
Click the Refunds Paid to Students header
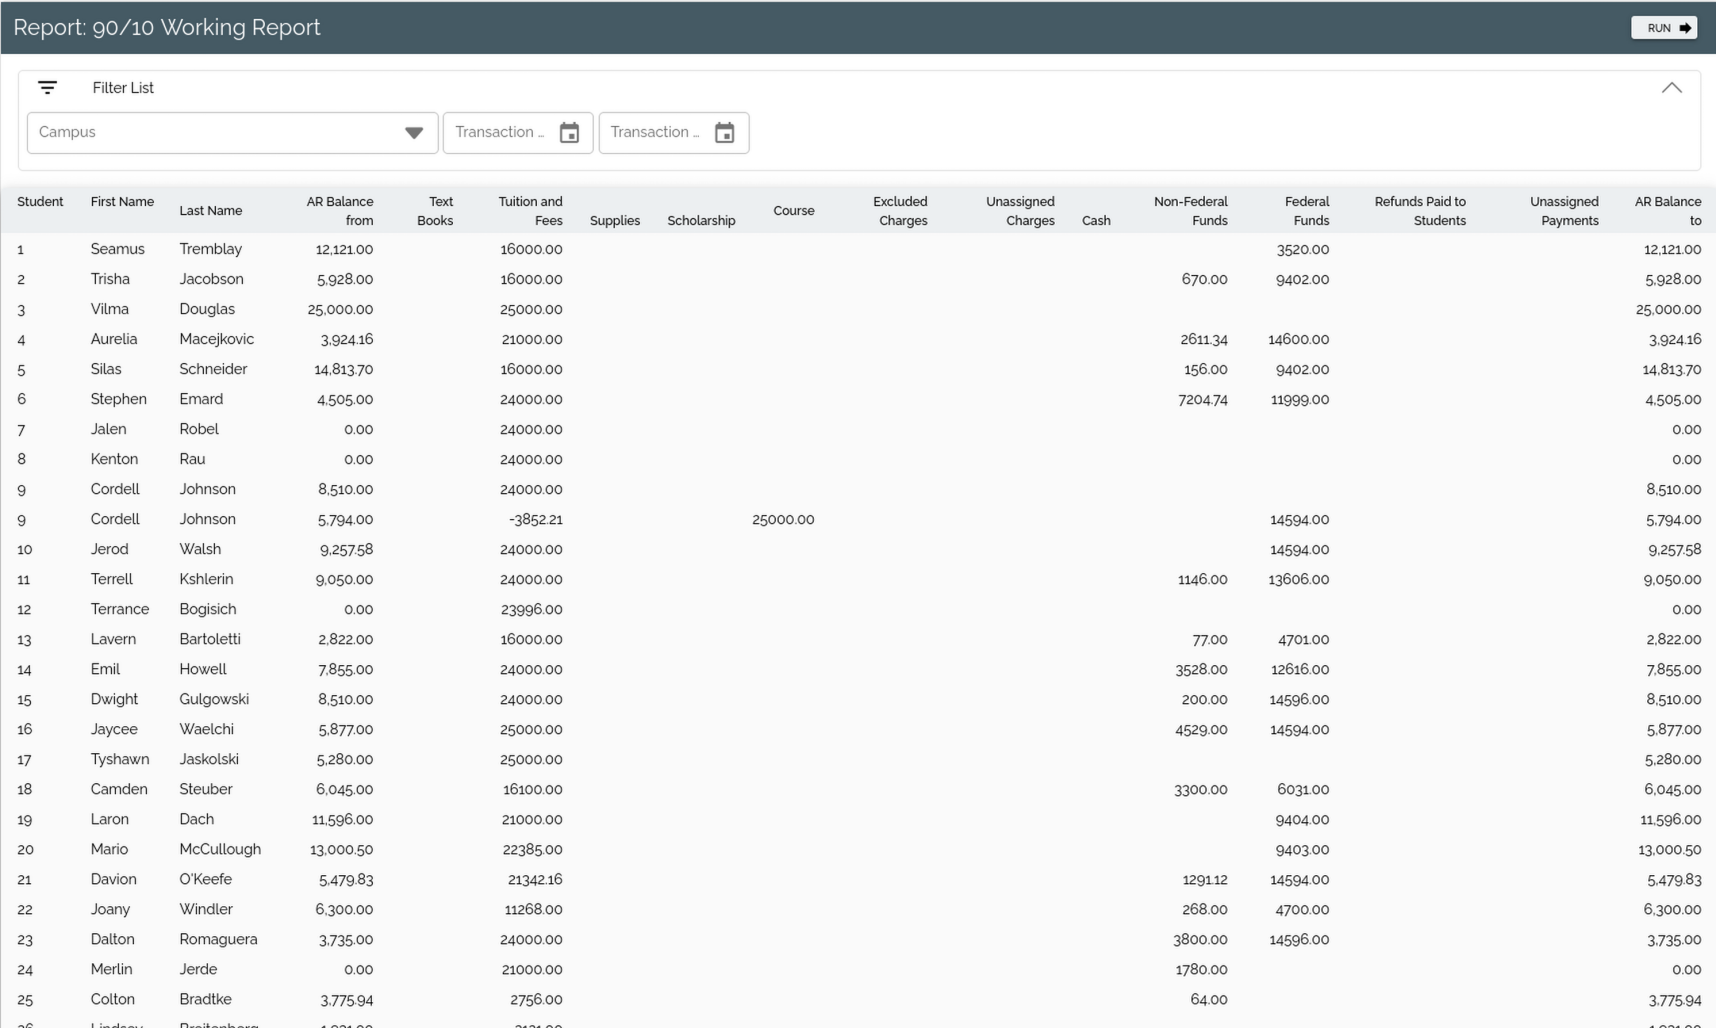point(1419,211)
